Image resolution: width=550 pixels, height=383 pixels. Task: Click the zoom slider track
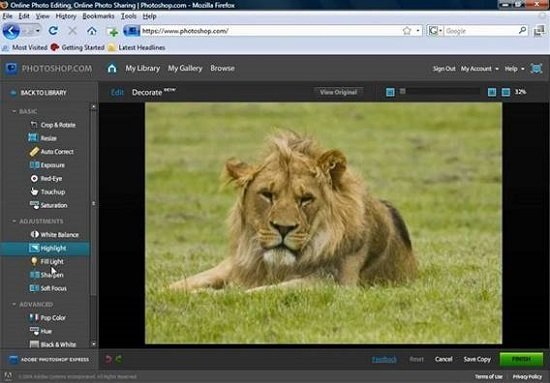(x=441, y=92)
